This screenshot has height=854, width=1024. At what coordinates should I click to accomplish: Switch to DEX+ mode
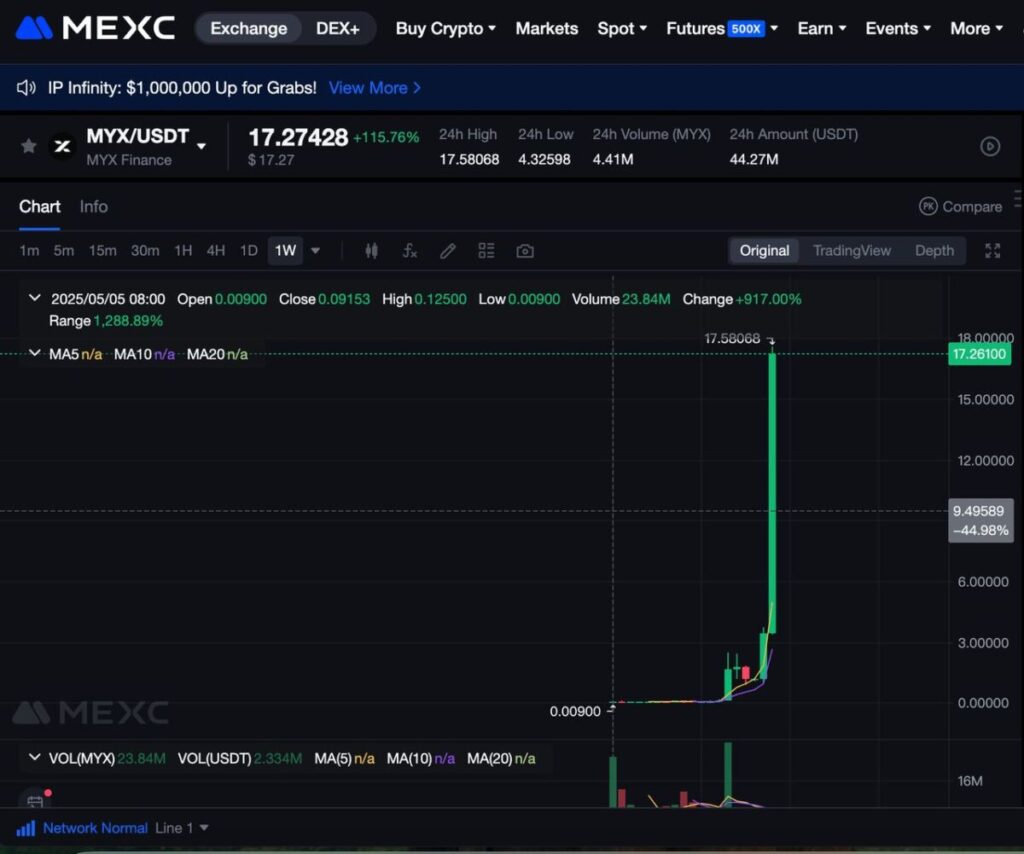coord(338,29)
